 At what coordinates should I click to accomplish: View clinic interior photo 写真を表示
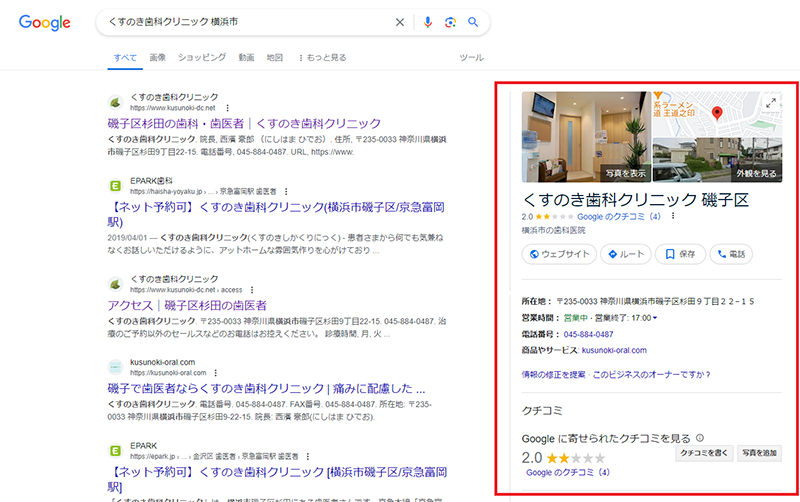pos(586,137)
